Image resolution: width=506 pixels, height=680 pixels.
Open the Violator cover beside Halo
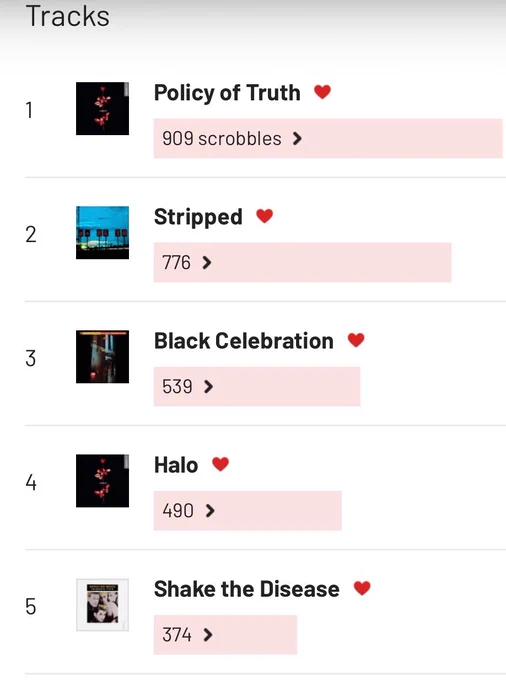coord(102,481)
